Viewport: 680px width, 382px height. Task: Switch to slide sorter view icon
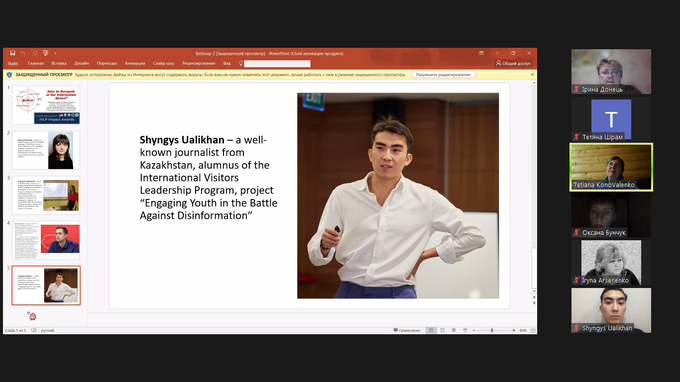[x=442, y=330]
